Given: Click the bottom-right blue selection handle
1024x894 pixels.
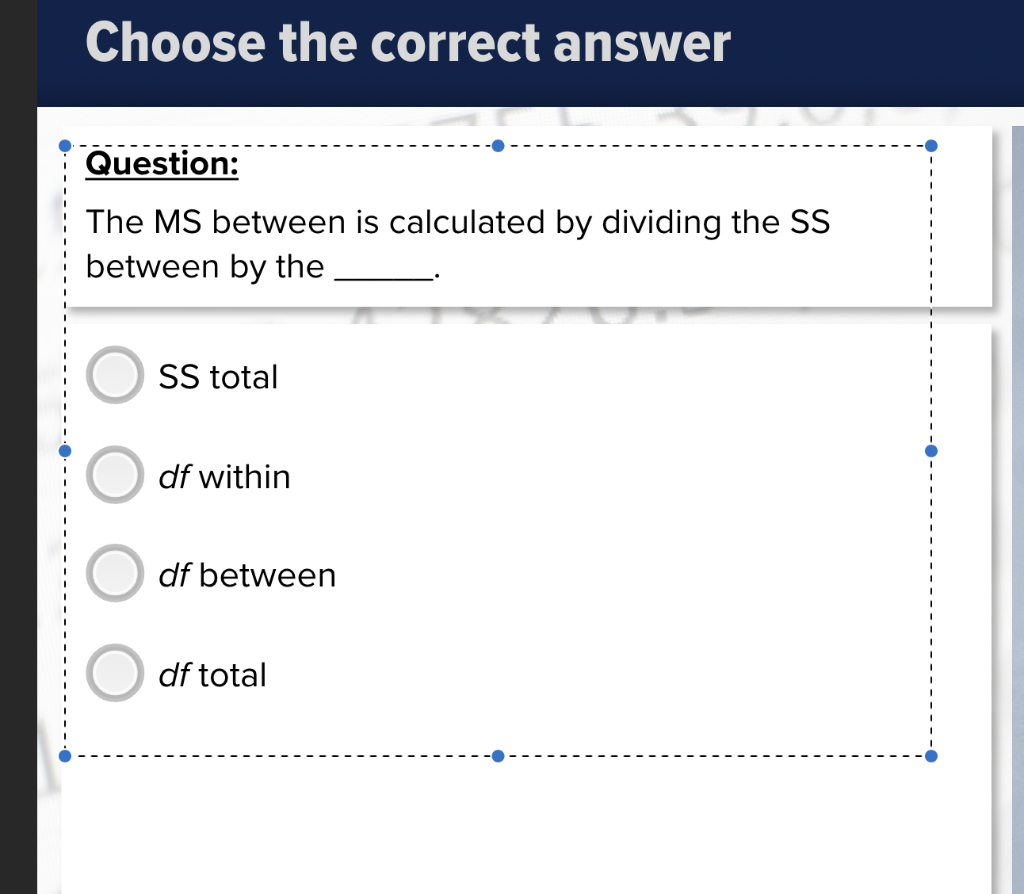Looking at the screenshot, I should coord(931,755).
